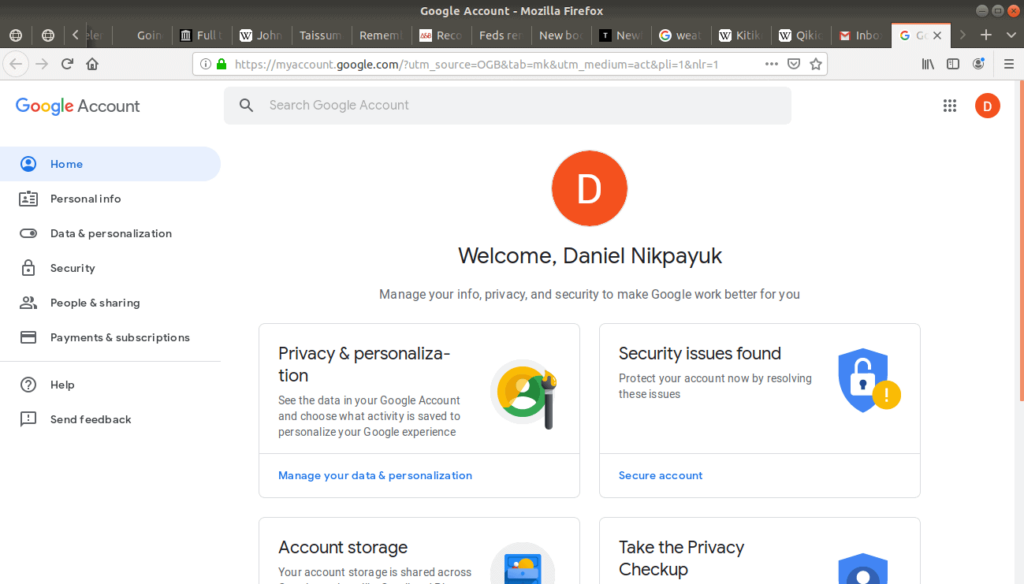Switch to the Goin tab
The width and height of the screenshot is (1024, 584).
point(142,35)
